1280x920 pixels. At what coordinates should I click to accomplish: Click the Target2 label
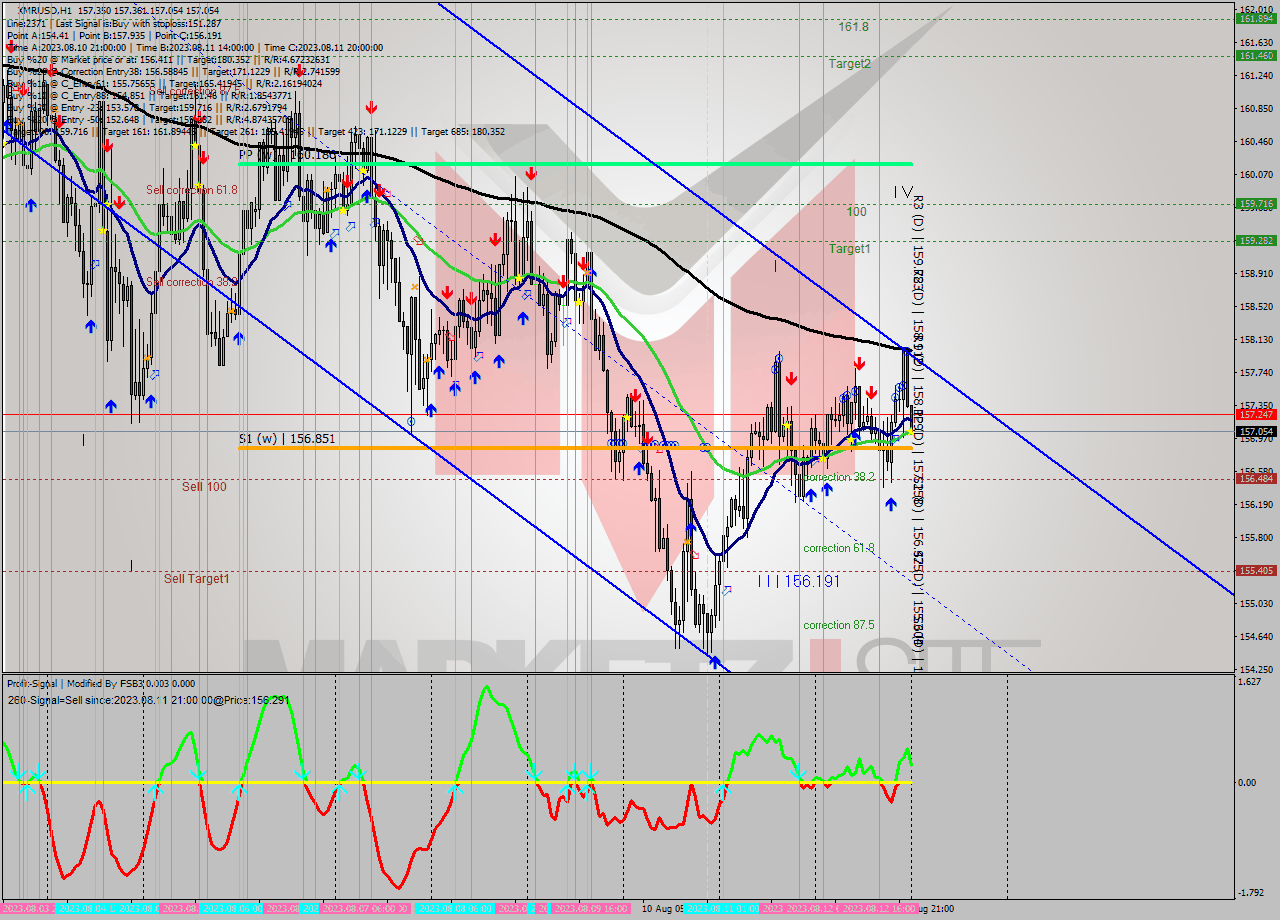[x=849, y=63]
